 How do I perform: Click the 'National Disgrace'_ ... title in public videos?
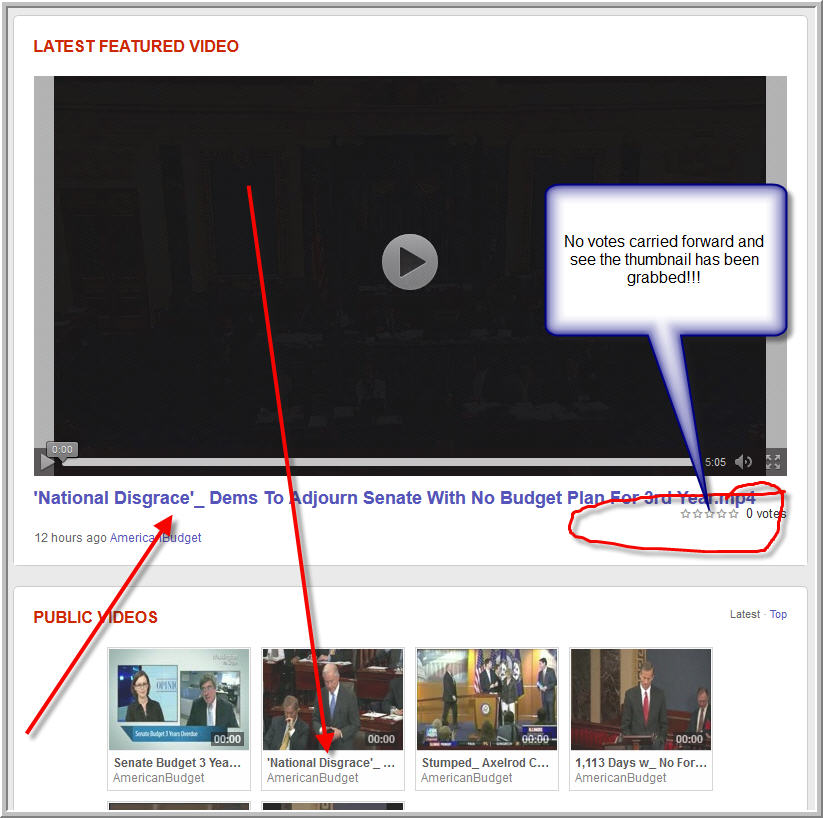coord(331,763)
